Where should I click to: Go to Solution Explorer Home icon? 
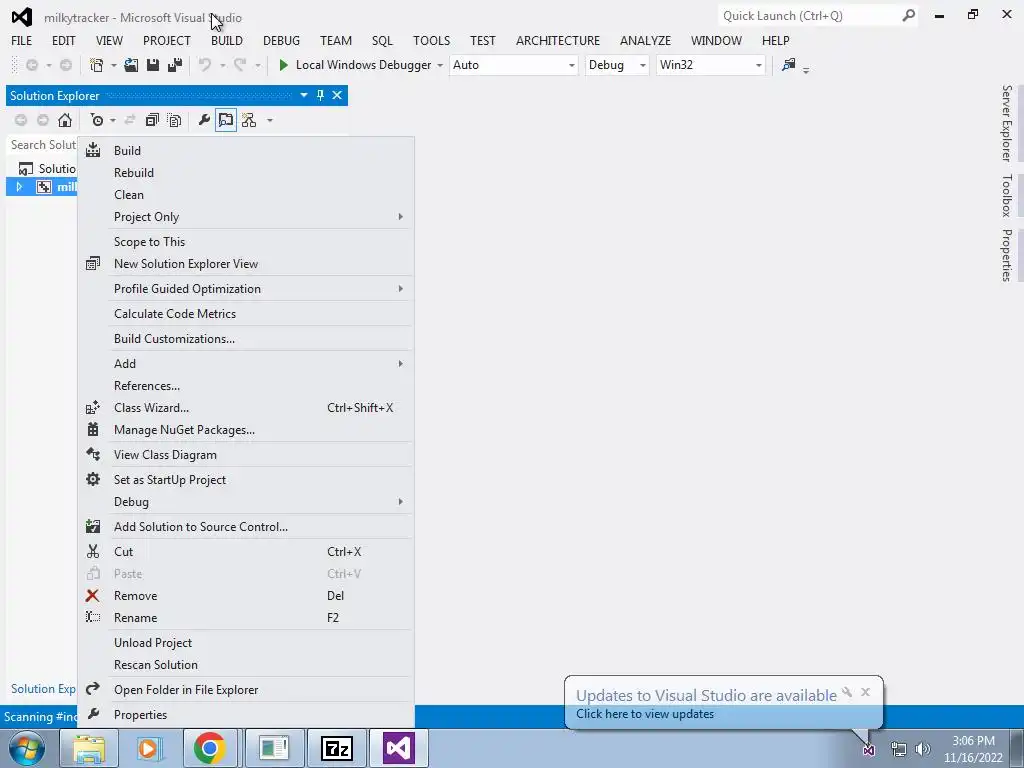point(65,120)
